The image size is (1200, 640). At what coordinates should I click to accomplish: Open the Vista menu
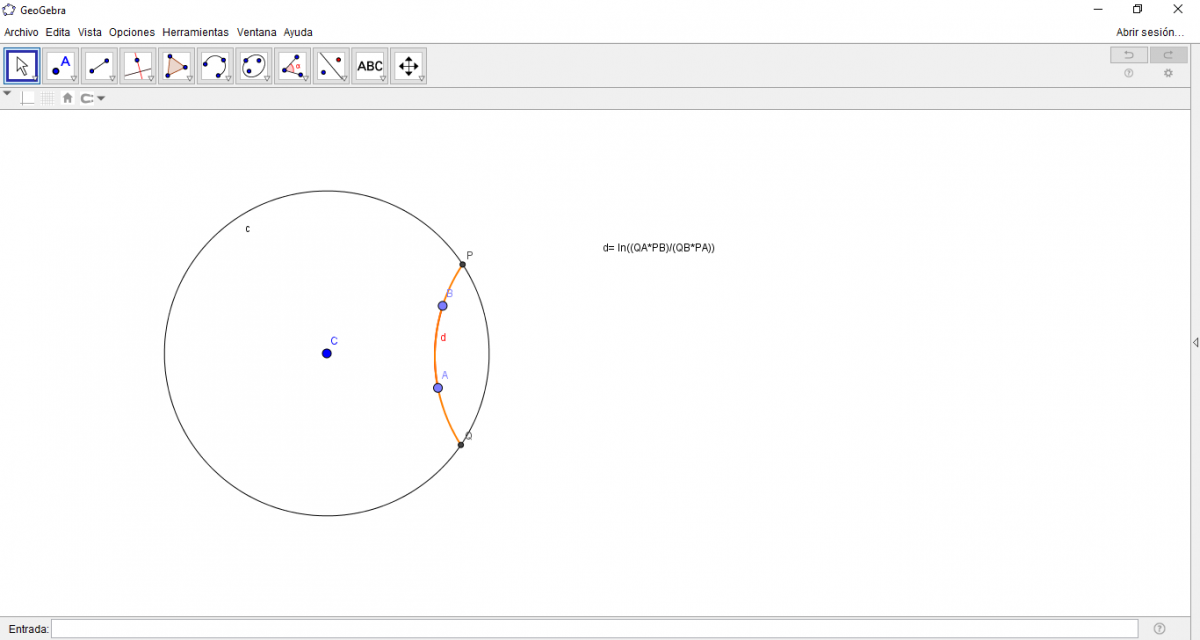(90, 32)
